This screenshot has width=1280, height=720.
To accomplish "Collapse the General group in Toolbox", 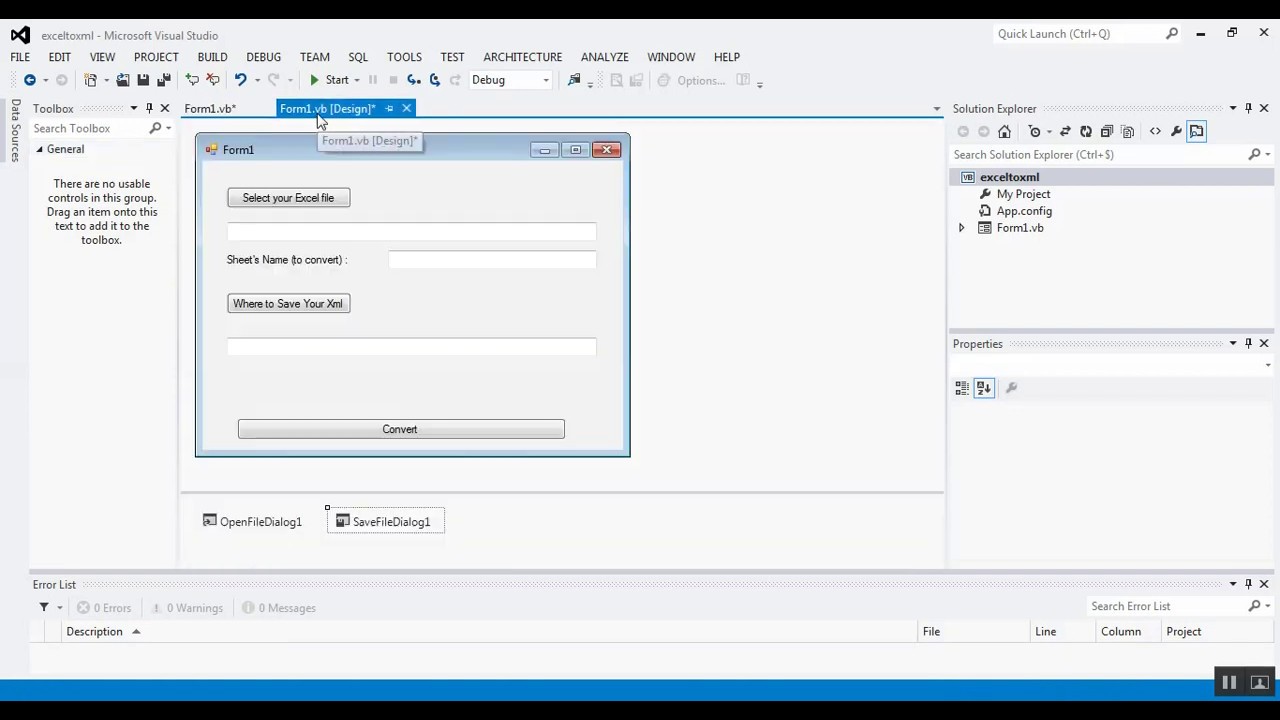I will (x=40, y=149).
